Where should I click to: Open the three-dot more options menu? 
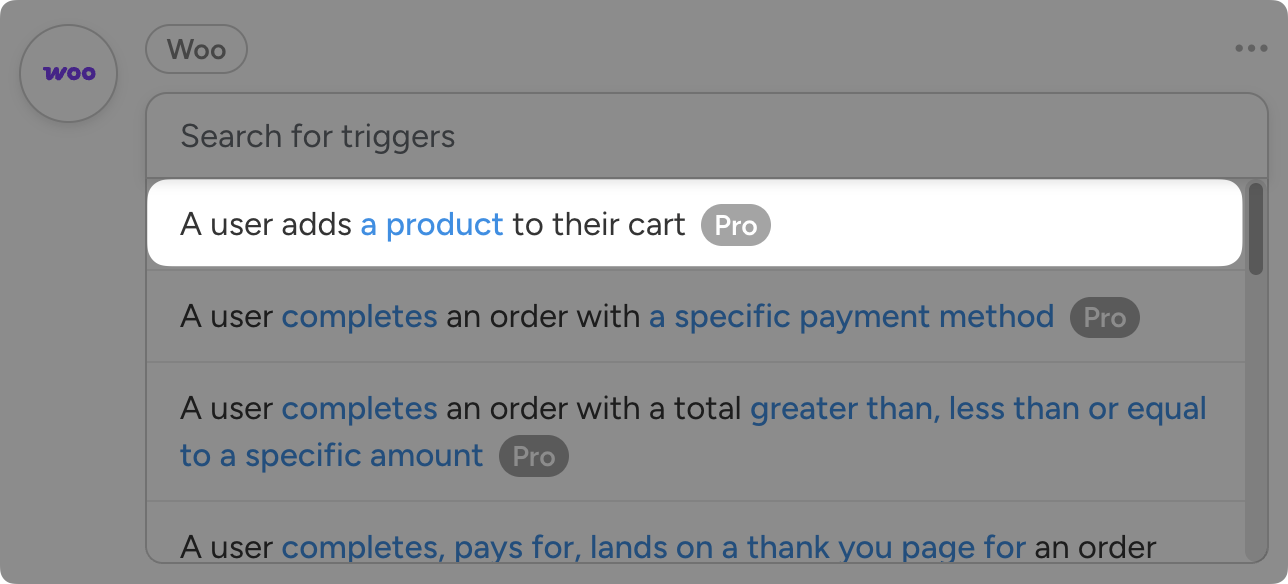[1250, 48]
